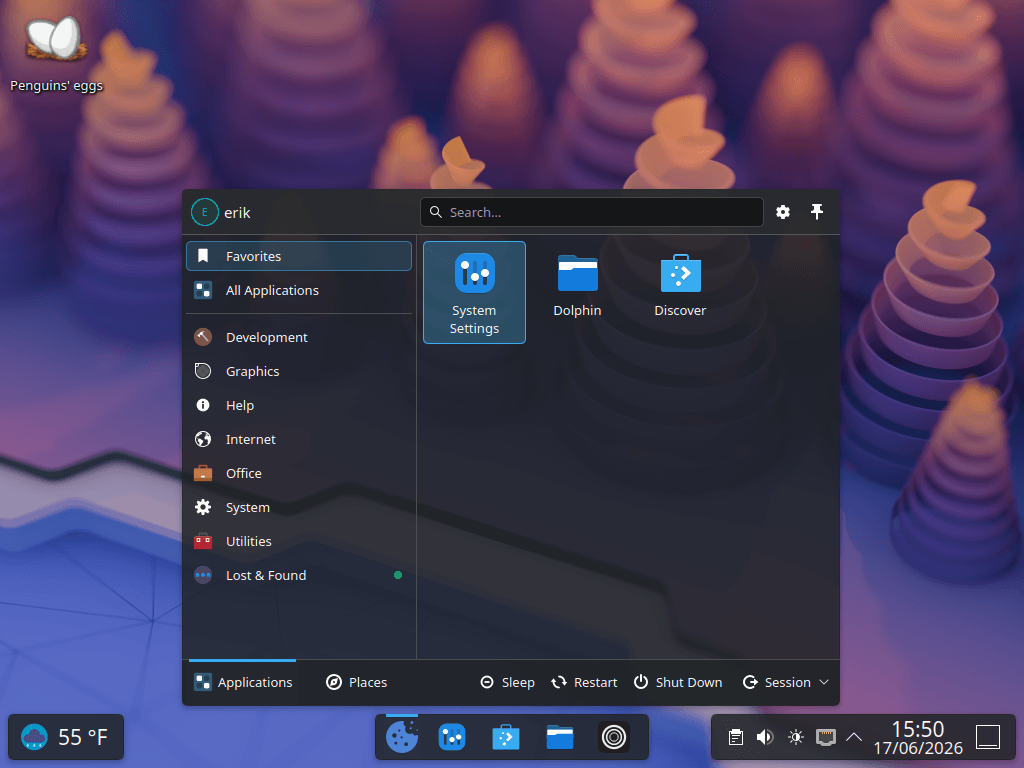The image size is (1024, 768).
Task: Open the Office category
Action: click(299, 473)
